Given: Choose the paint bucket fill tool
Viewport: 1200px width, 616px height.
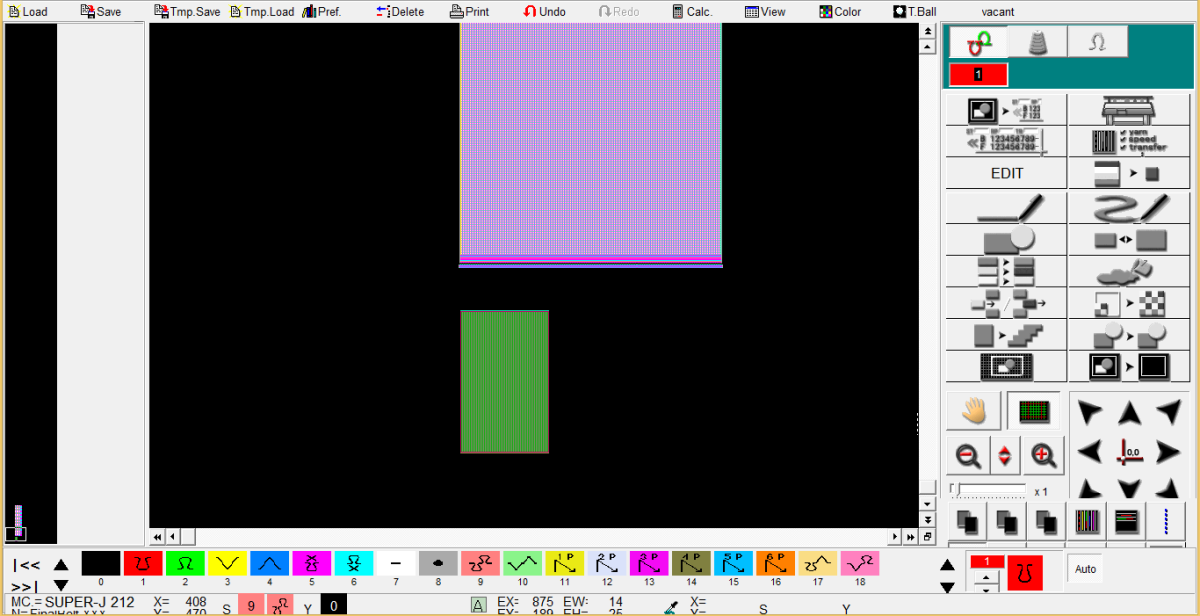Looking at the screenshot, I should 1129,272.
